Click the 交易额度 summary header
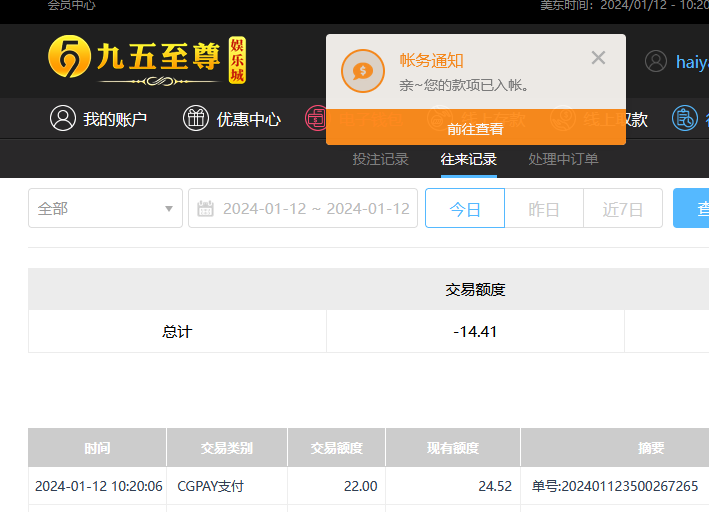The height and width of the screenshot is (512, 709). point(475,289)
